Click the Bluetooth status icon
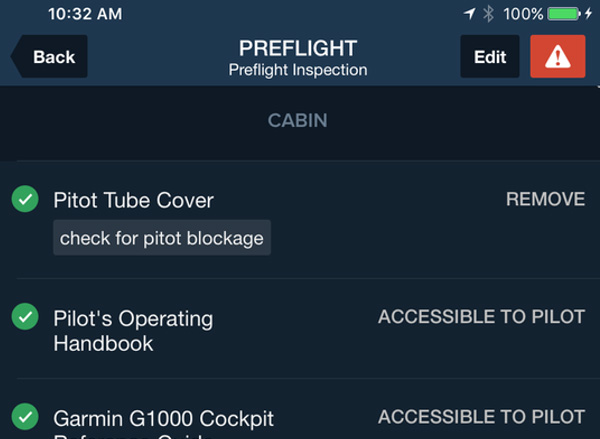 click(x=488, y=14)
